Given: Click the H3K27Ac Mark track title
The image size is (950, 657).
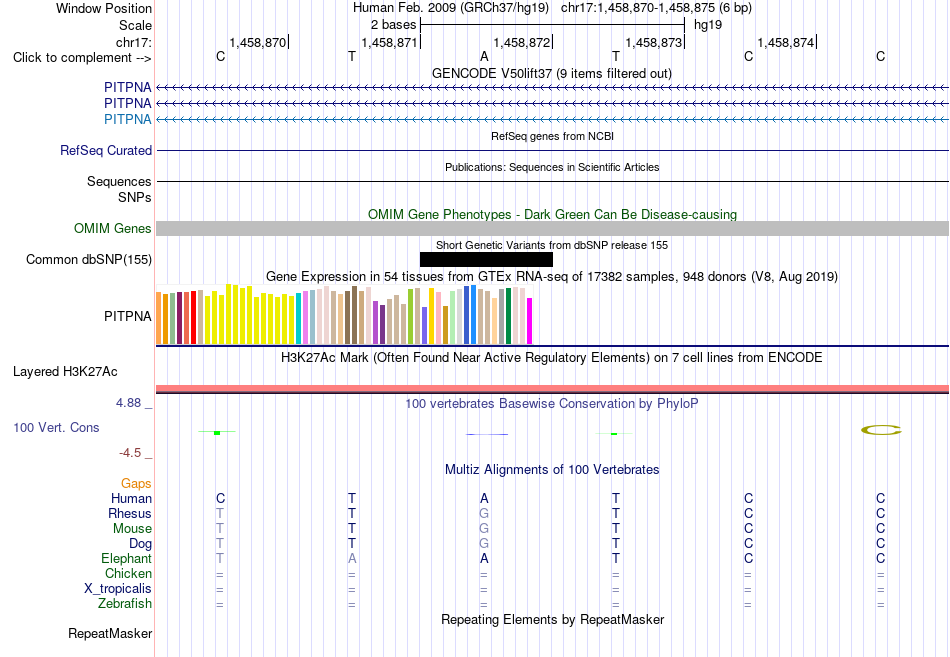Looking at the screenshot, I should click(x=551, y=358).
